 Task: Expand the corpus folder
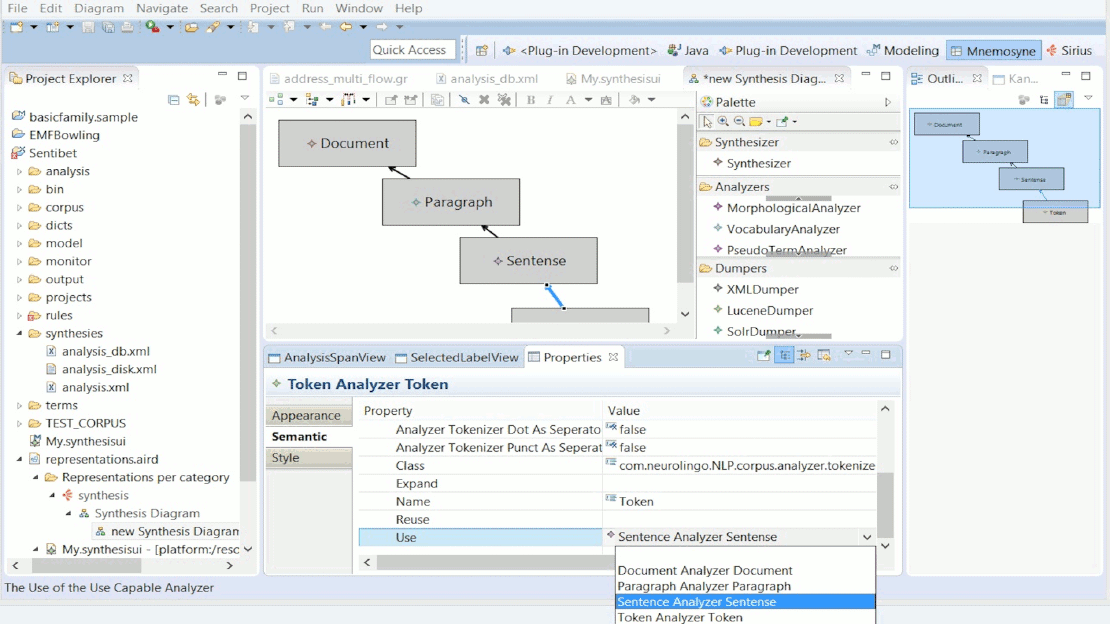pos(20,208)
